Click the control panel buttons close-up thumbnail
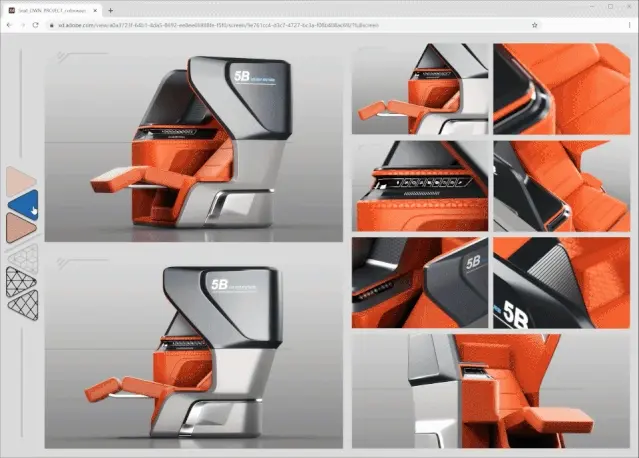This screenshot has width=639, height=458. coord(420,185)
